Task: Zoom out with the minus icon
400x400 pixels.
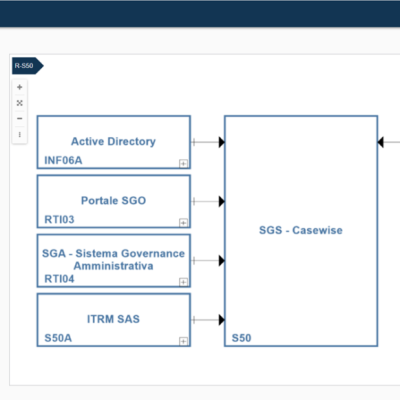Action: pos(20,119)
